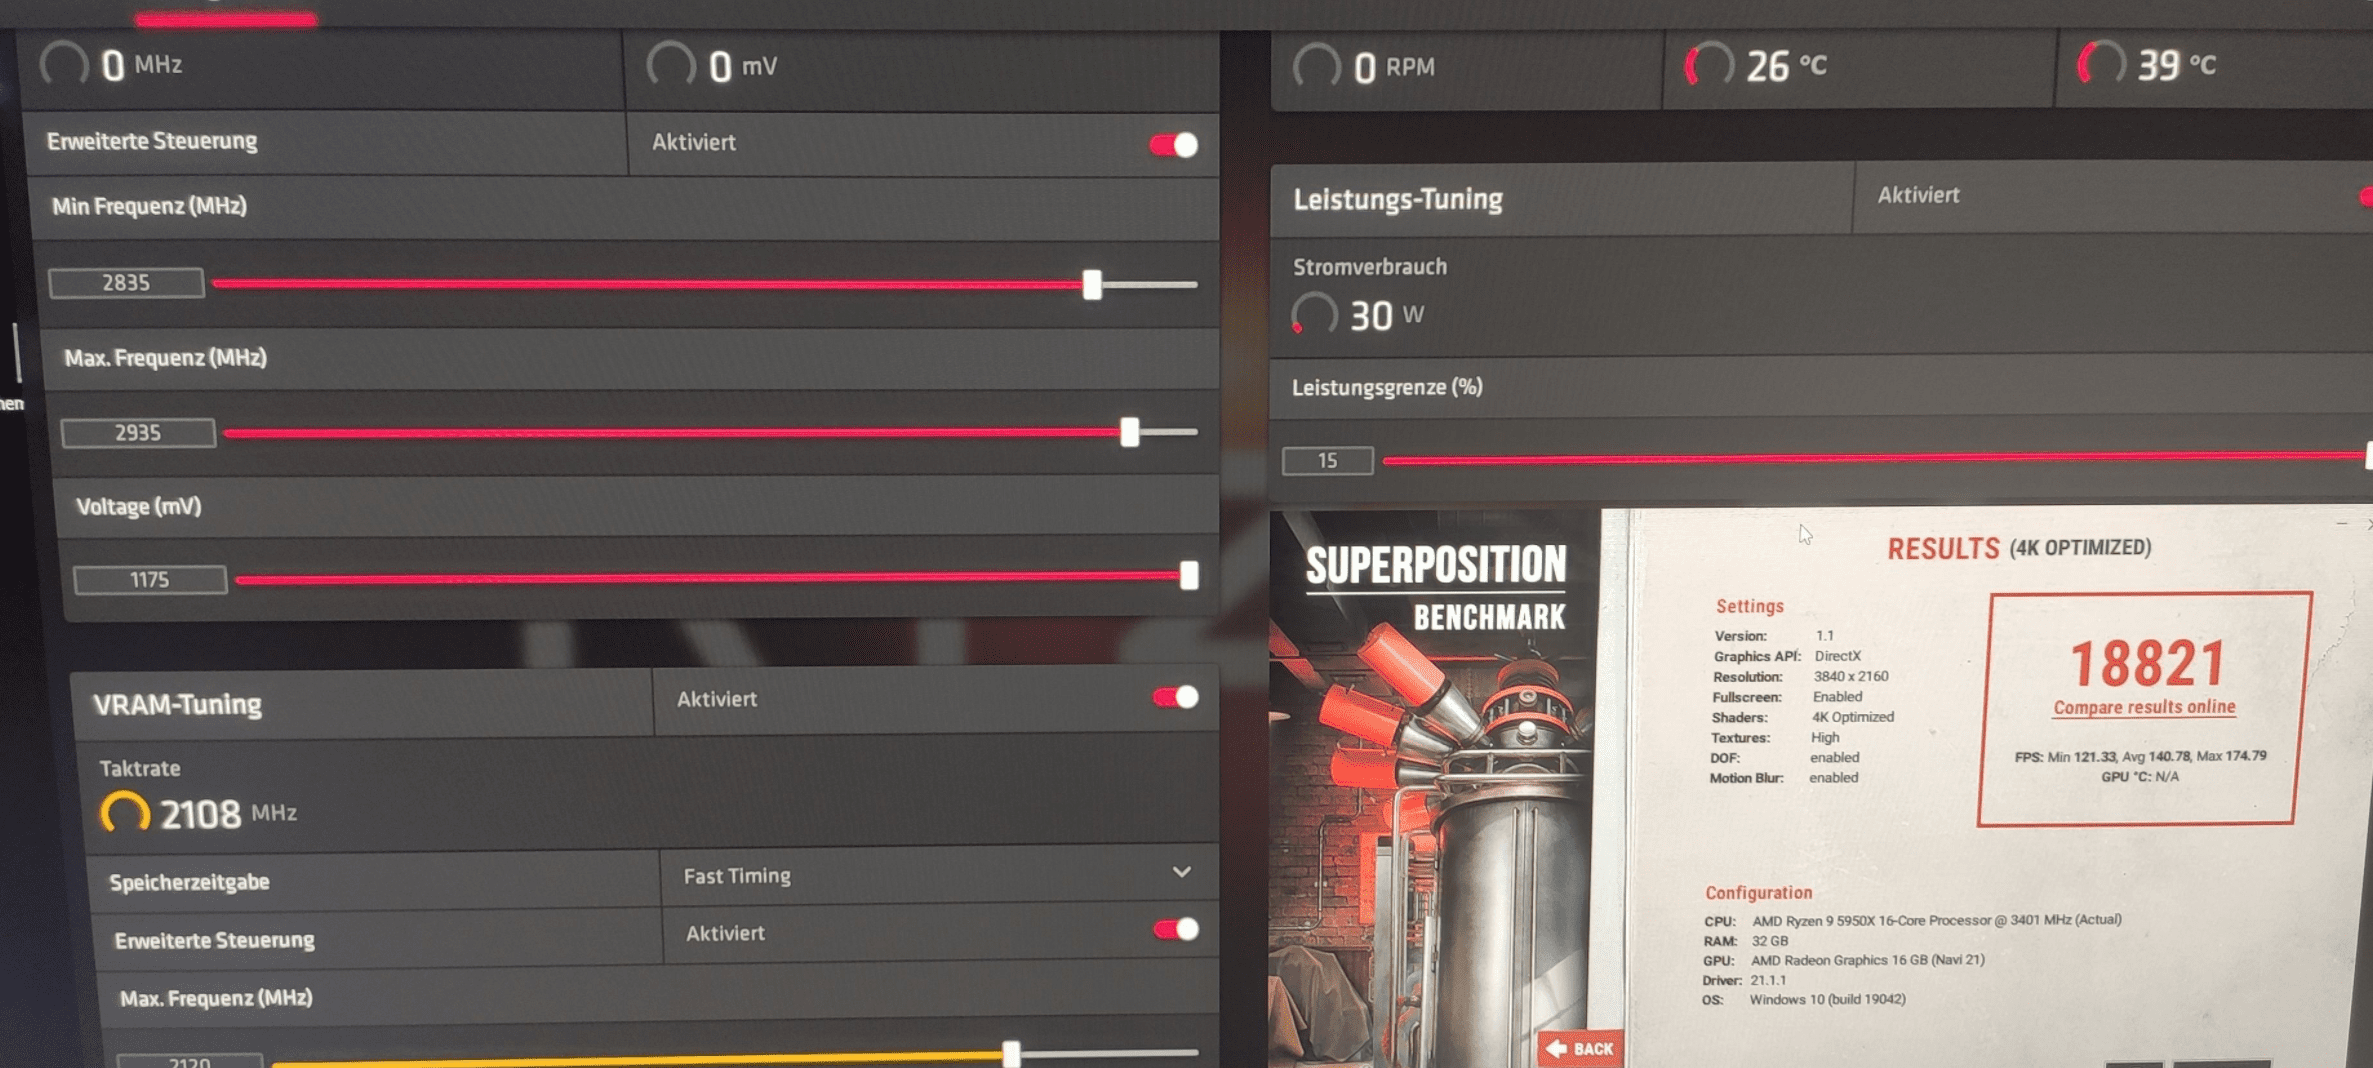This screenshot has height=1068, width=2373.
Task: Click the Leistungsgrenze (%) label
Action: tap(1387, 387)
